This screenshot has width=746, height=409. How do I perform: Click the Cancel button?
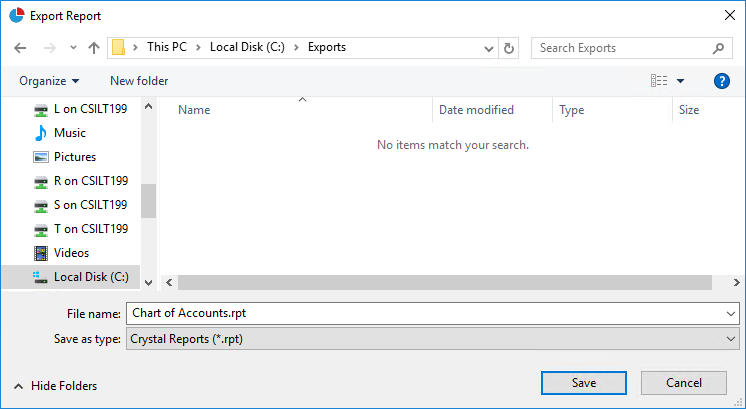(683, 383)
